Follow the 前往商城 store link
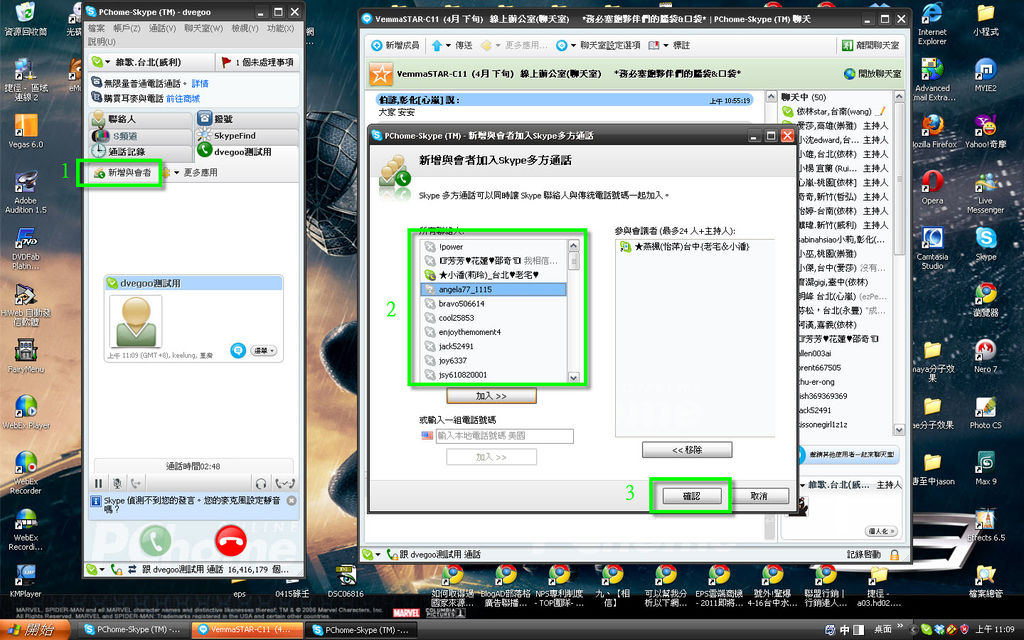1024x640 pixels. [x=183, y=99]
